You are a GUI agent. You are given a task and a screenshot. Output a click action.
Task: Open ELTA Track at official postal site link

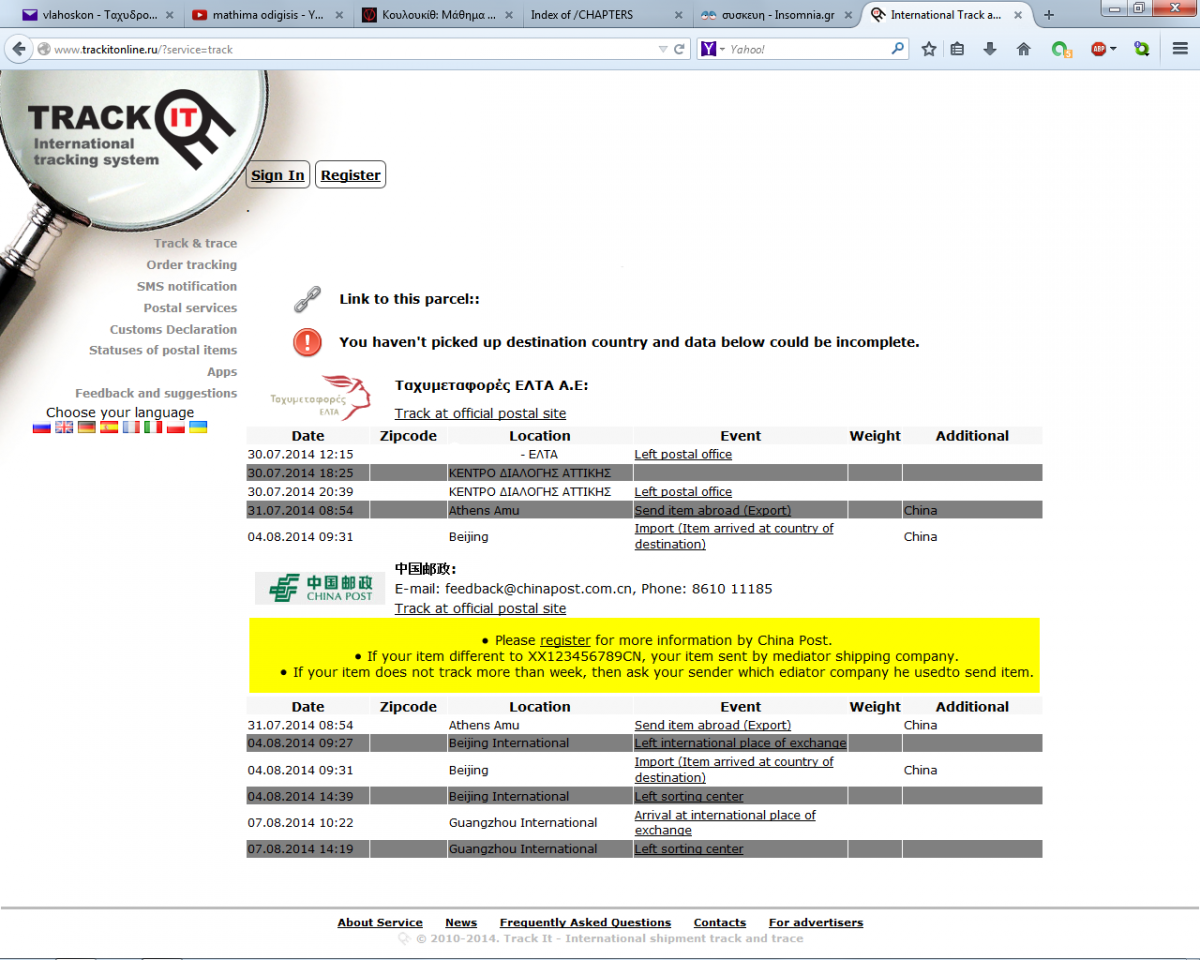(480, 413)
